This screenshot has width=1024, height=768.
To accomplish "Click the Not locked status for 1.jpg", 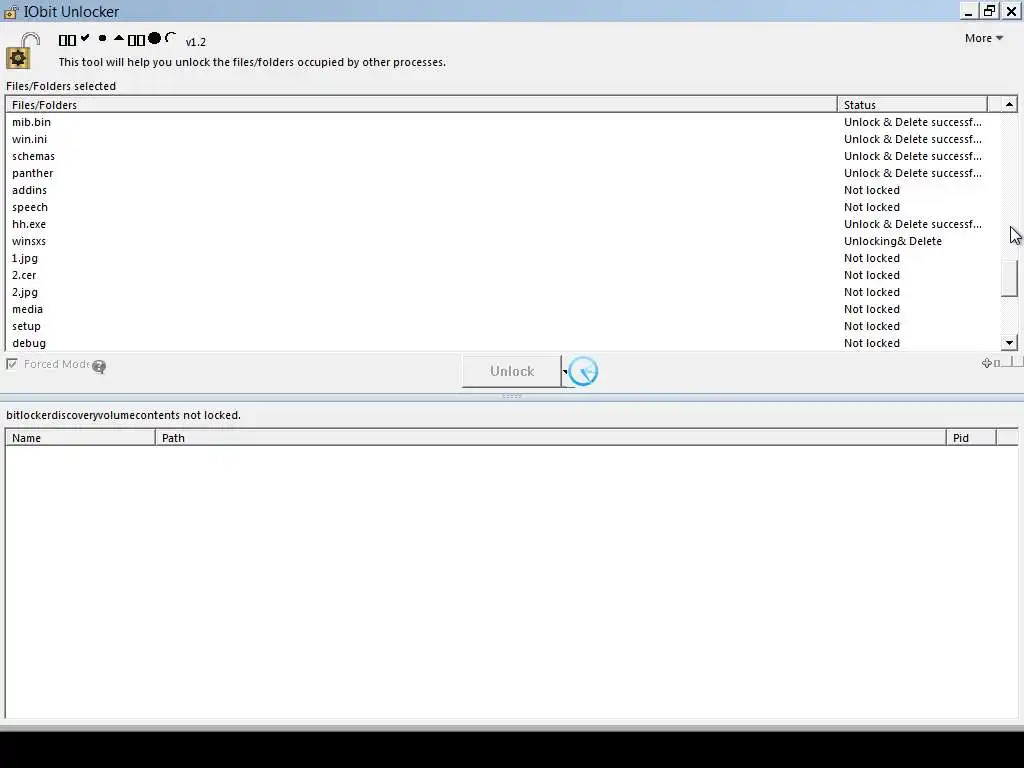I will point(872,258).
